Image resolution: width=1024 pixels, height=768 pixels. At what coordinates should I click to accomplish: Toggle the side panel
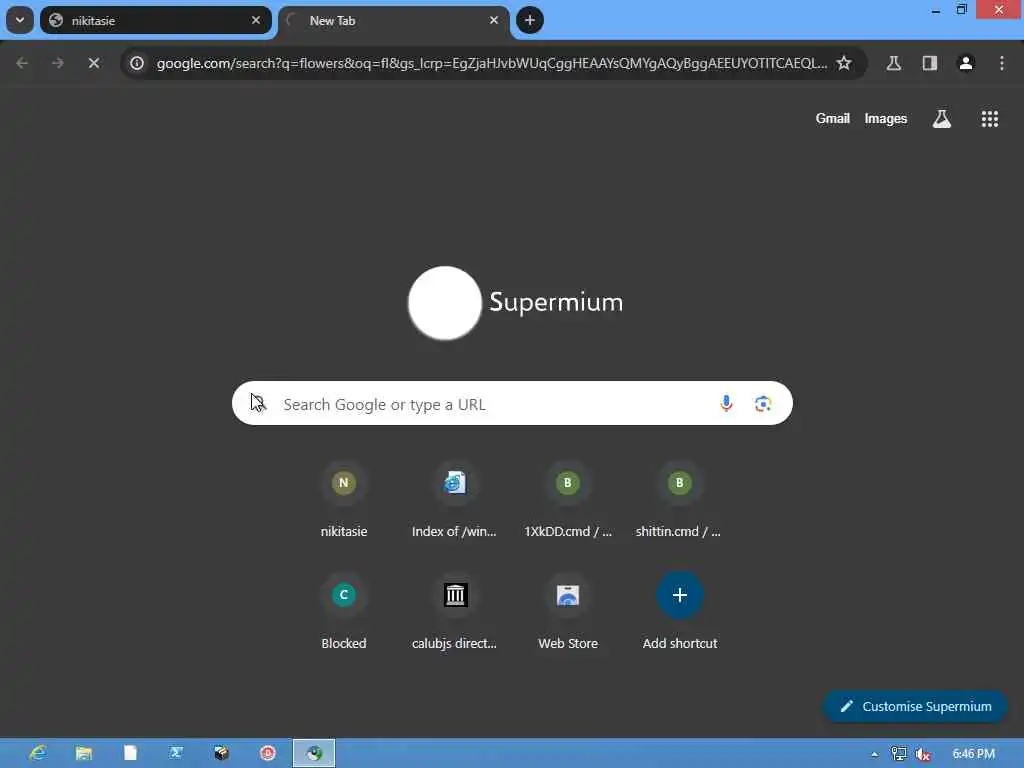(929, 63)
